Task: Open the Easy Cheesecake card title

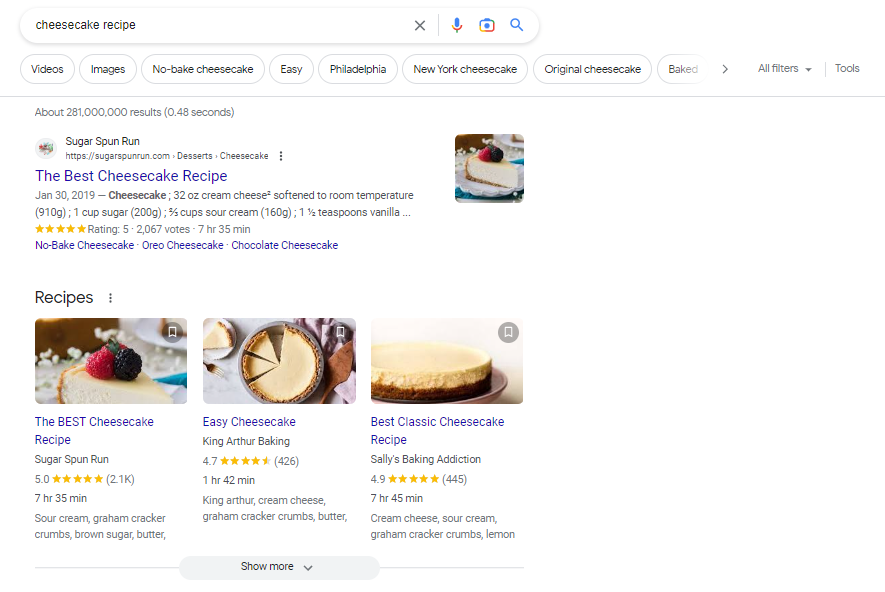Action: click(249, 422)
